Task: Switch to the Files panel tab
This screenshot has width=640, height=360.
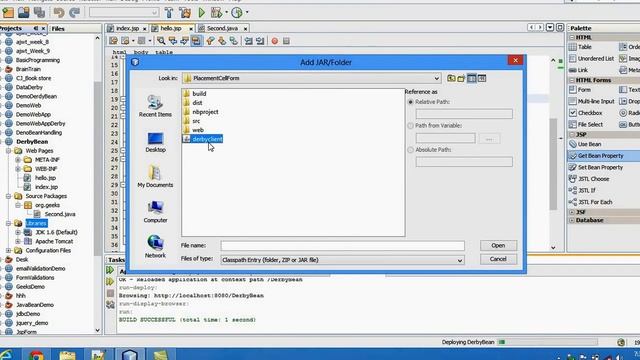Action: pos(58,29)
